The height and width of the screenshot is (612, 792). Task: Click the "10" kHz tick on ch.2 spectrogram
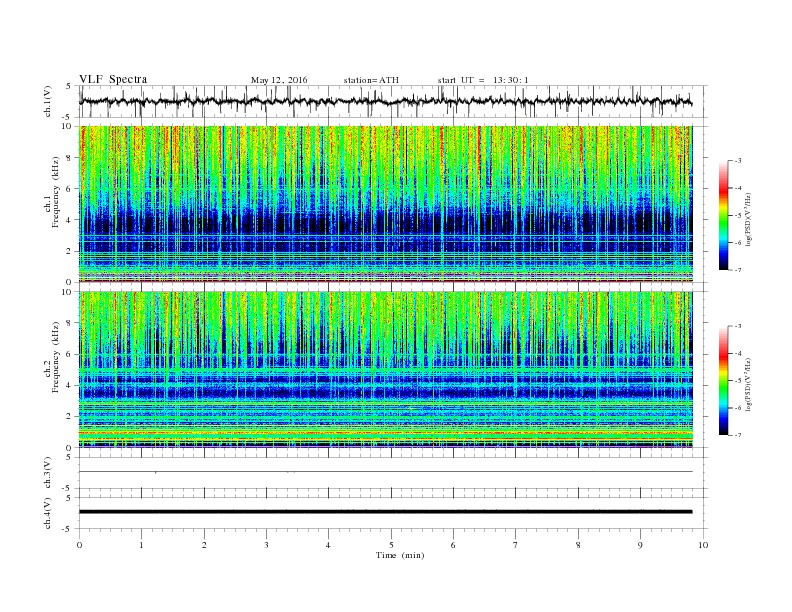[67, 292]
